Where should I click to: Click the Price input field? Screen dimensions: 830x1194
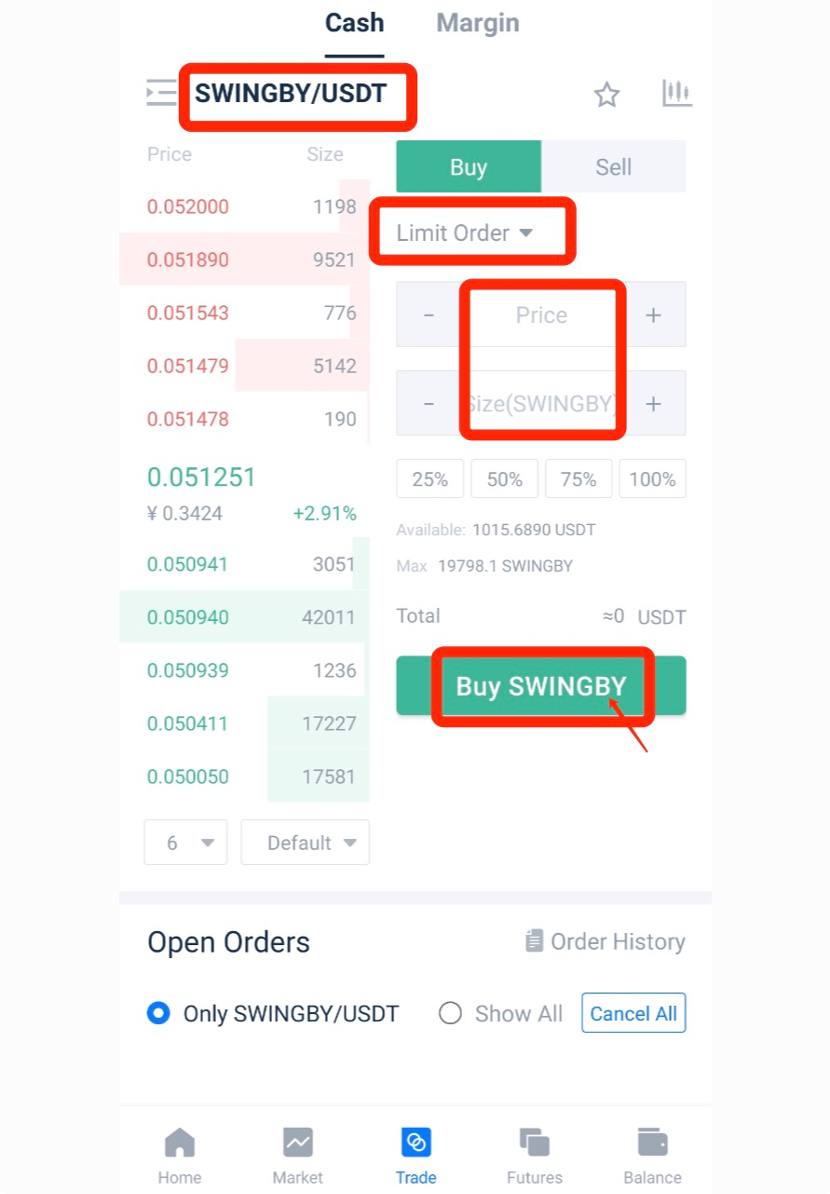point(541,315)
